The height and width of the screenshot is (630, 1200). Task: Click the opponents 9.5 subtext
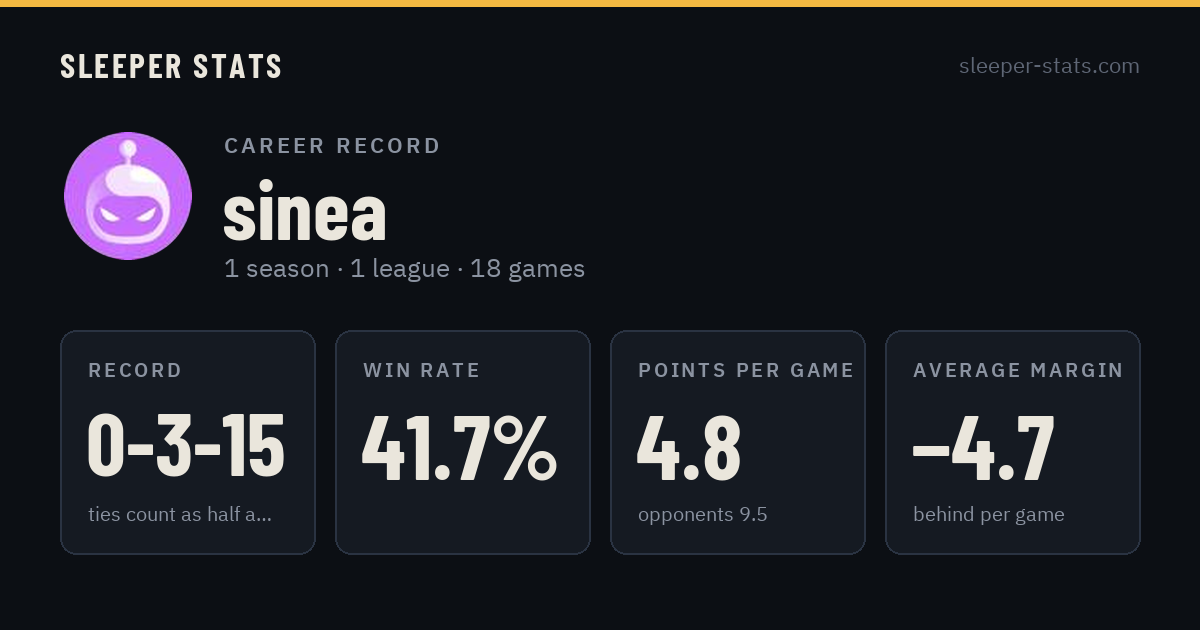702,514
